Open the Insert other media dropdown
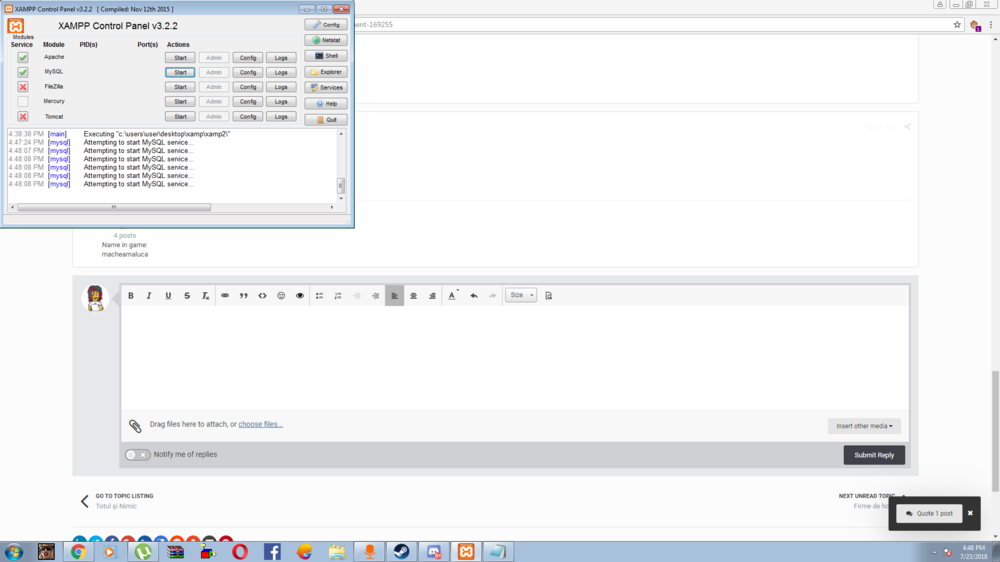1000x562 pixels. click(864, 426)
